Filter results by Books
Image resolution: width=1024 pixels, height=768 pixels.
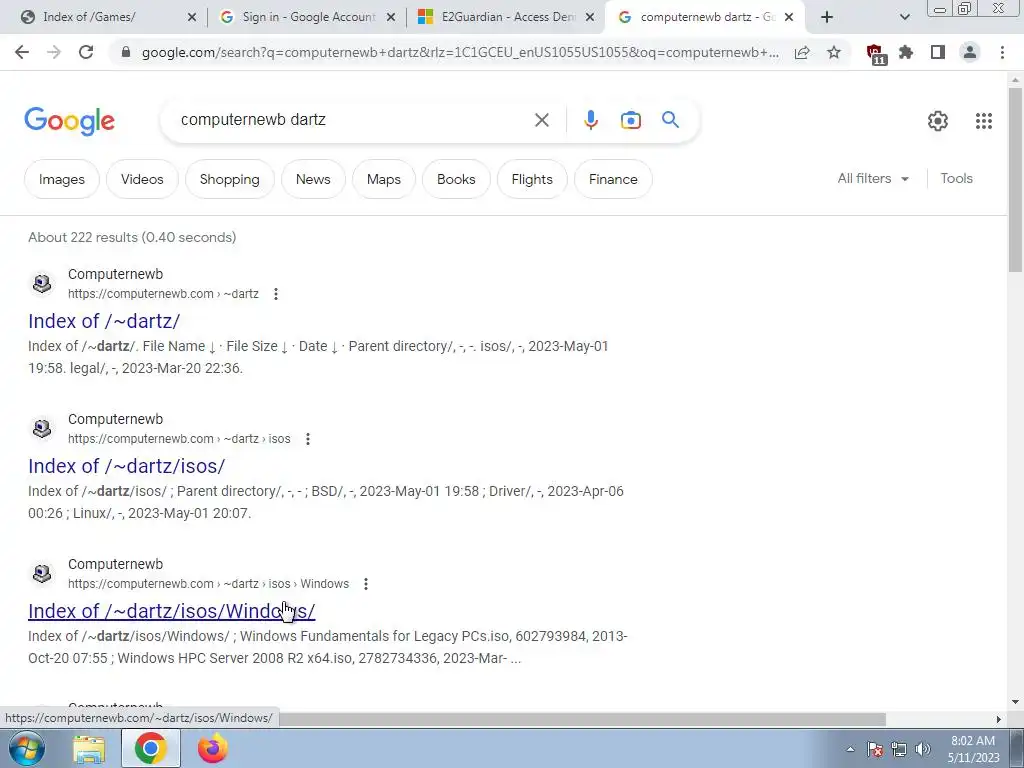click(456, 179)
